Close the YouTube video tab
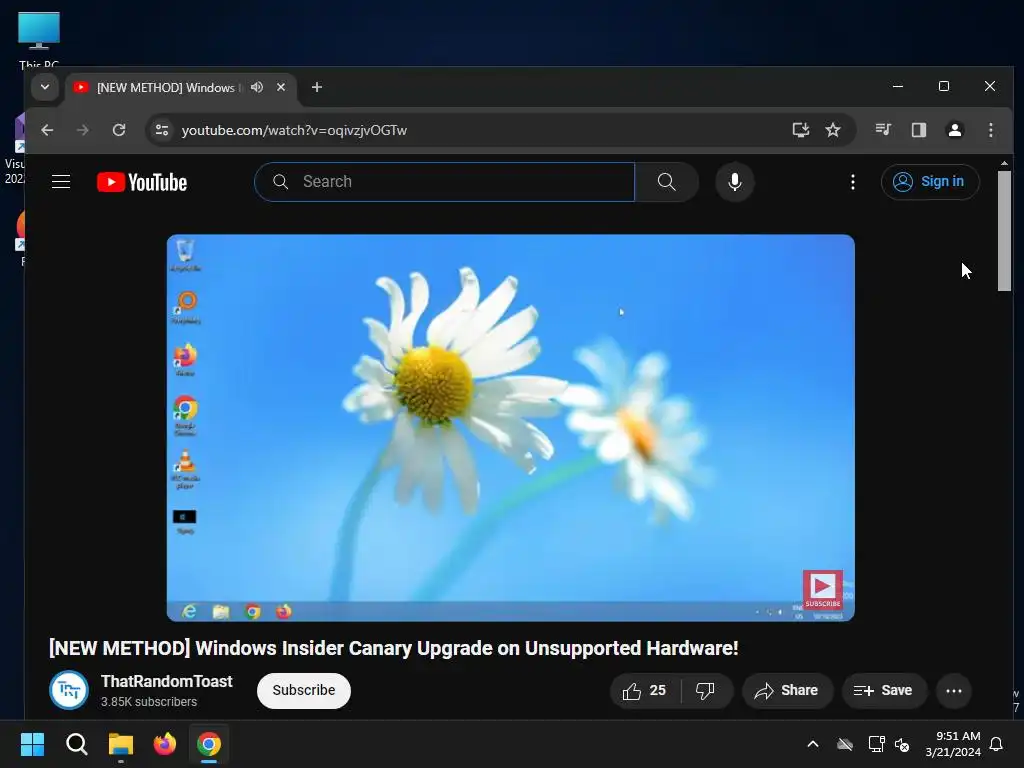Image resolution: width=1024 pixels, height=768 pixels. (x=281, y=87)
